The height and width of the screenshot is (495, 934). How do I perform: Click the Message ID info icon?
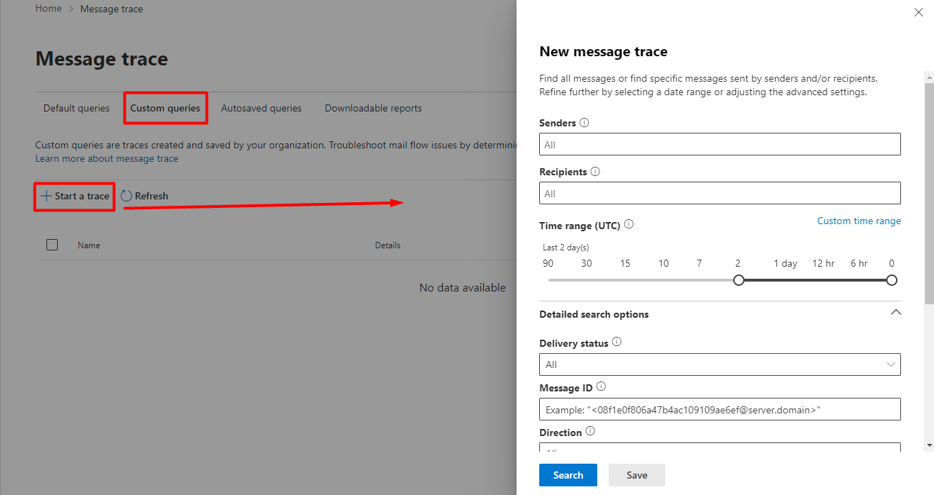(x=601, y=387)
